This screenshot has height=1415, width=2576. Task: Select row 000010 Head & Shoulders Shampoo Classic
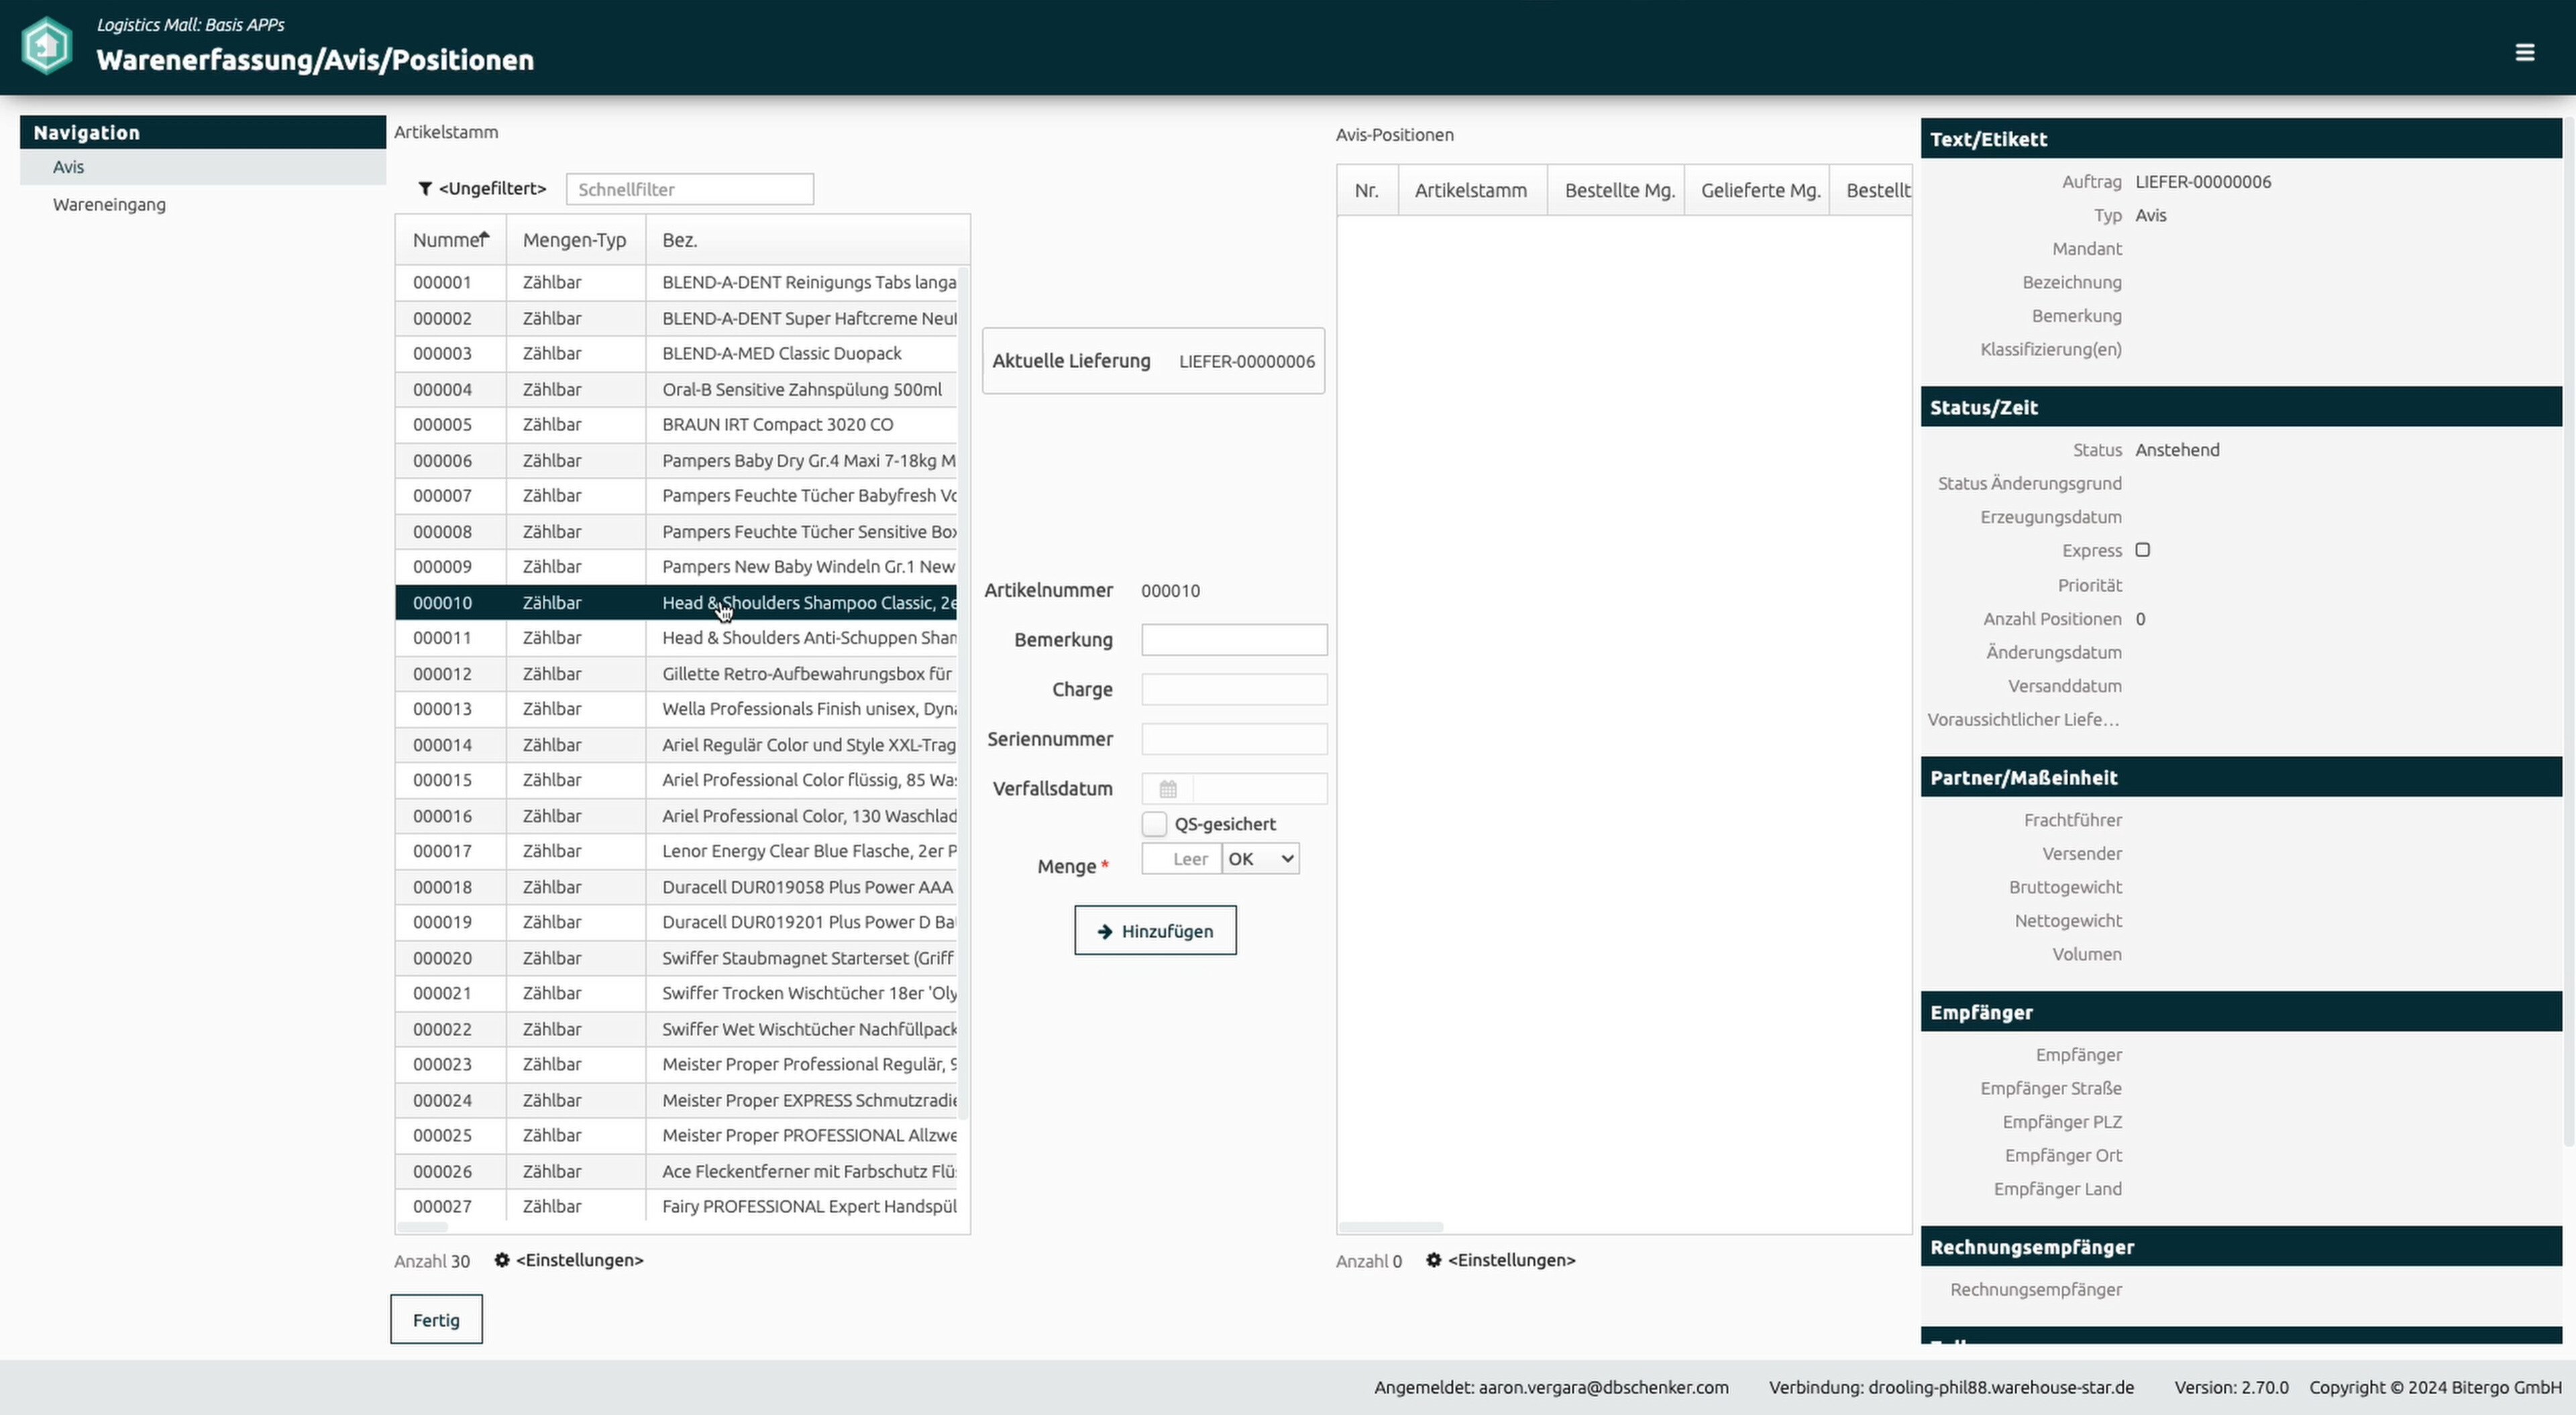[676, 602]
